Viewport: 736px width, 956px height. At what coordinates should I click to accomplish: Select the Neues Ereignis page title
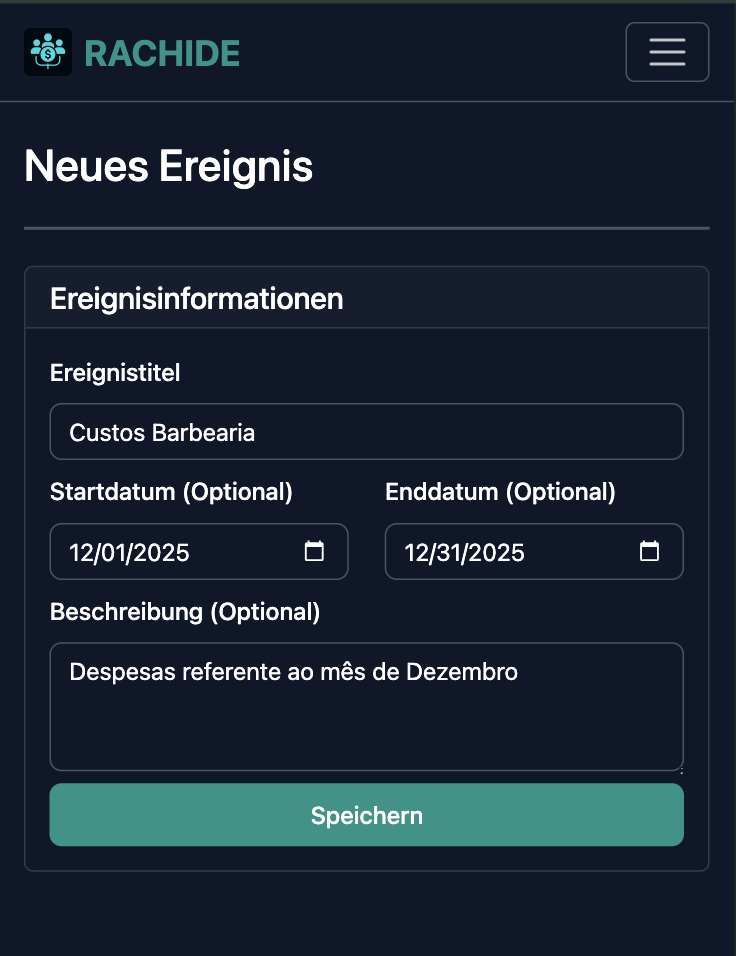pyautogui.click(x=168, y=166)
